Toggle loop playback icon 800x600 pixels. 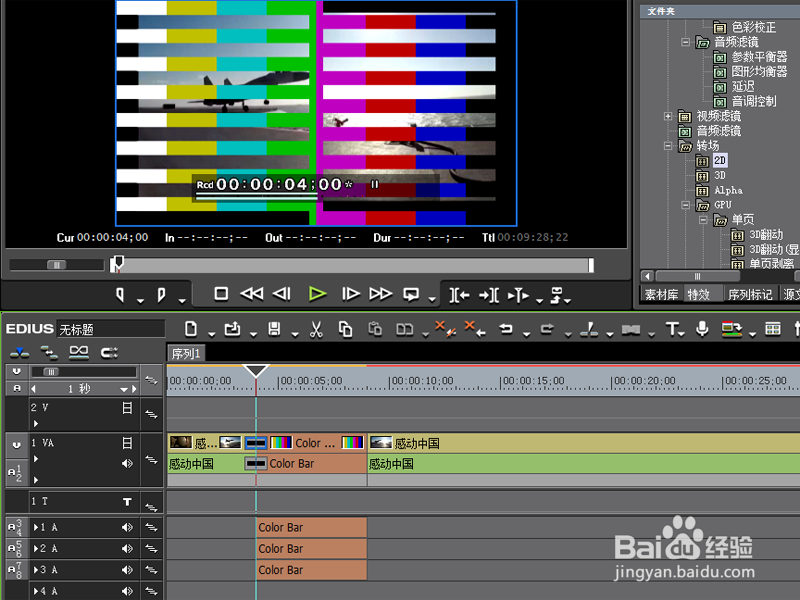point(411,294)
